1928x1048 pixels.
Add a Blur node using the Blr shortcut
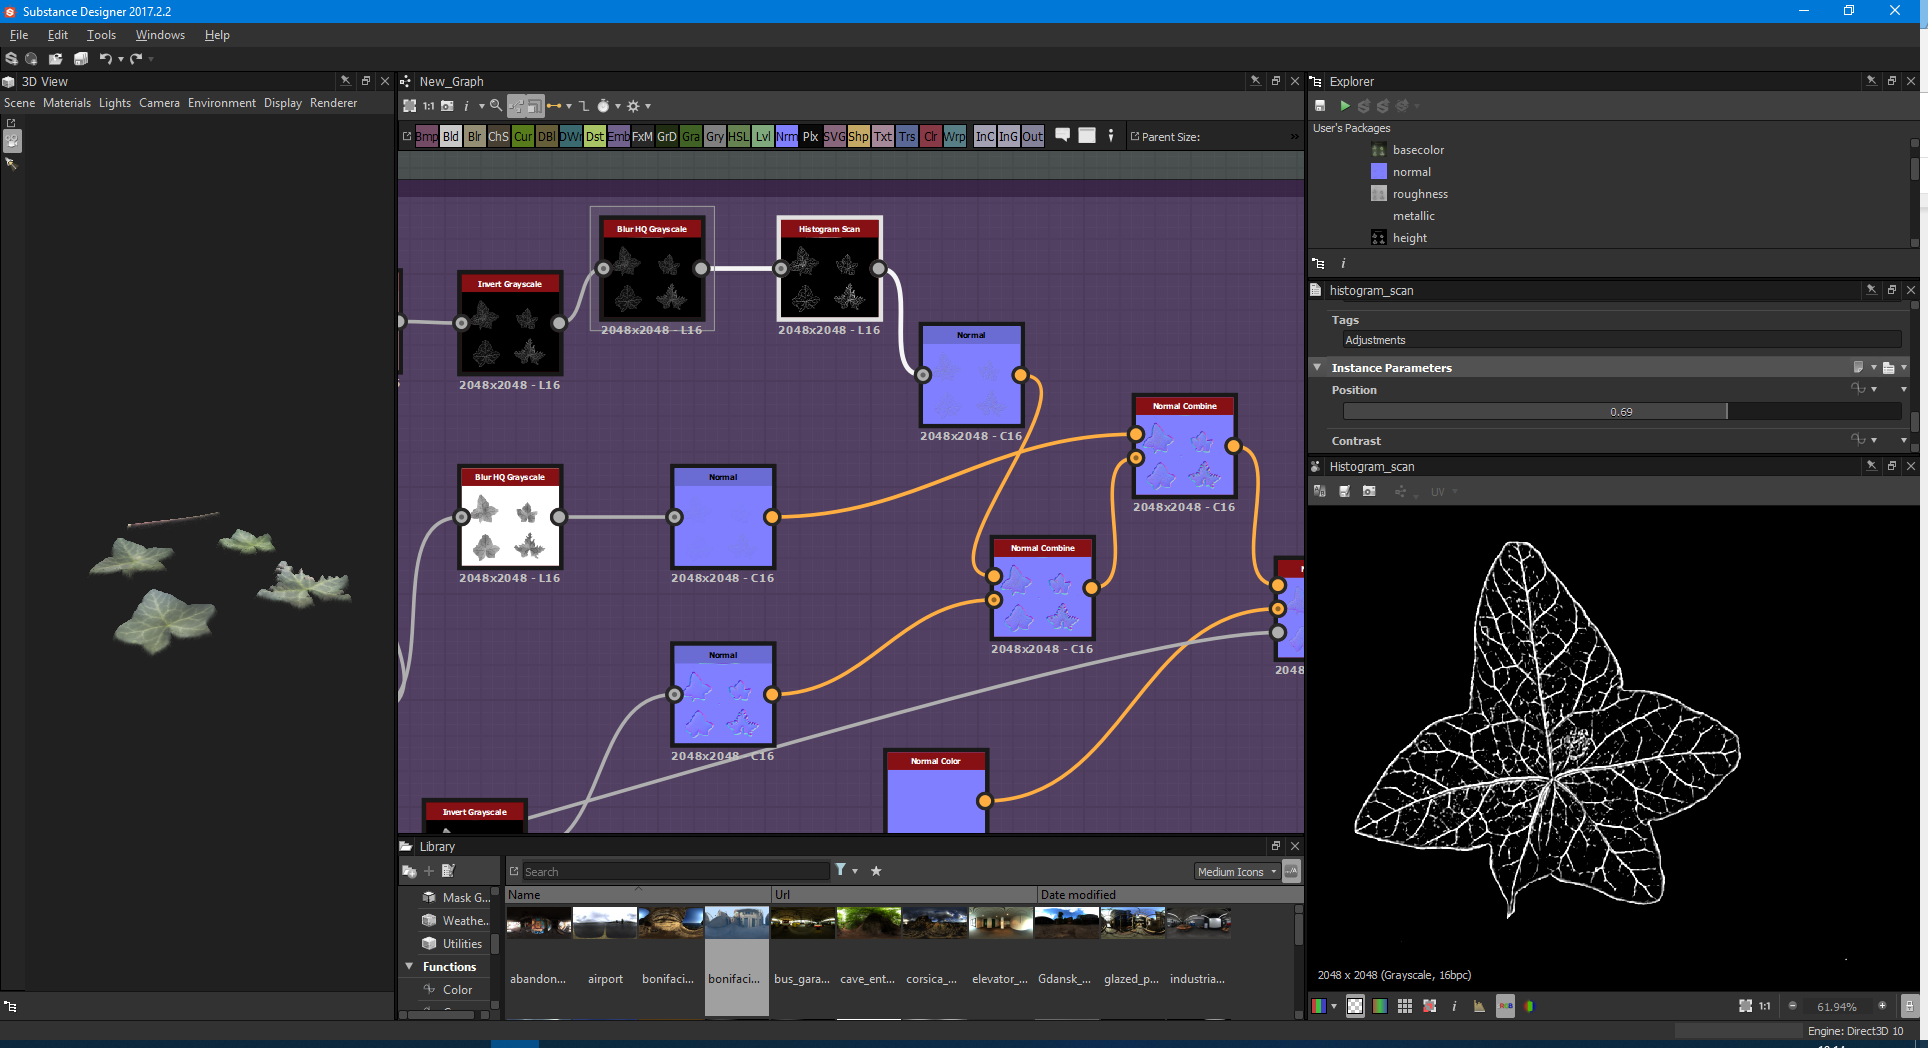point(475,137)
